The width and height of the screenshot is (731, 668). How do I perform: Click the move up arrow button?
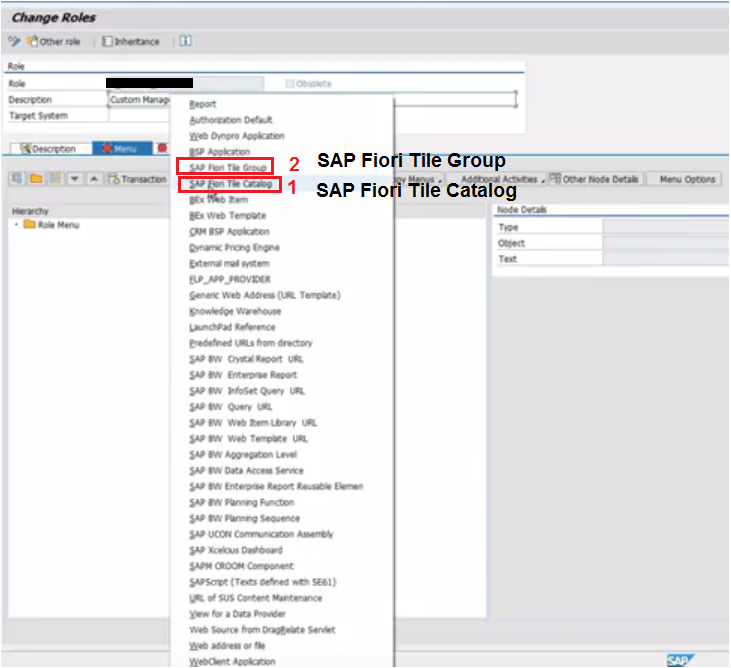tap(94, 179)
